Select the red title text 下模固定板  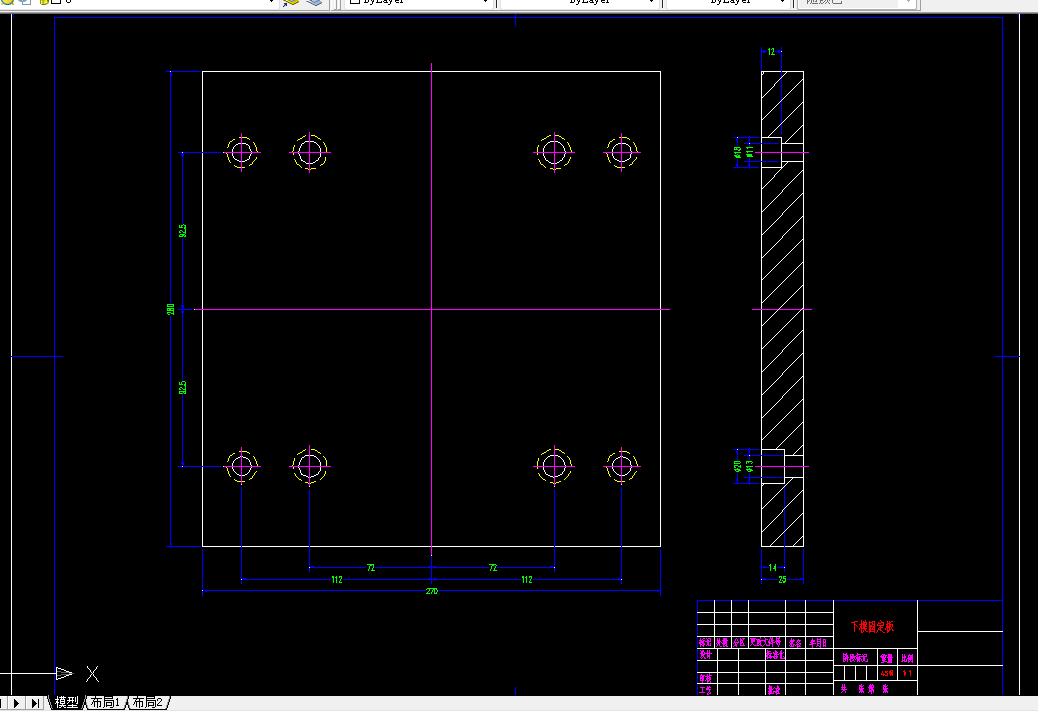pyautogui.click(x=873, y=627)
